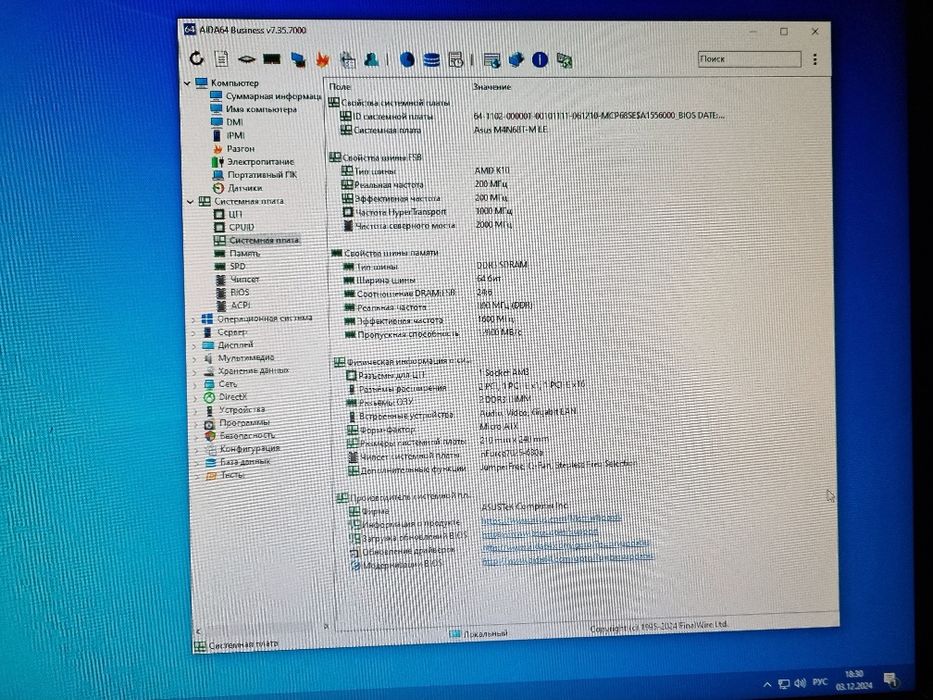Click the taskbar volume speaker icon
Screen dimensions: 933x700
[x=800, y=683]
